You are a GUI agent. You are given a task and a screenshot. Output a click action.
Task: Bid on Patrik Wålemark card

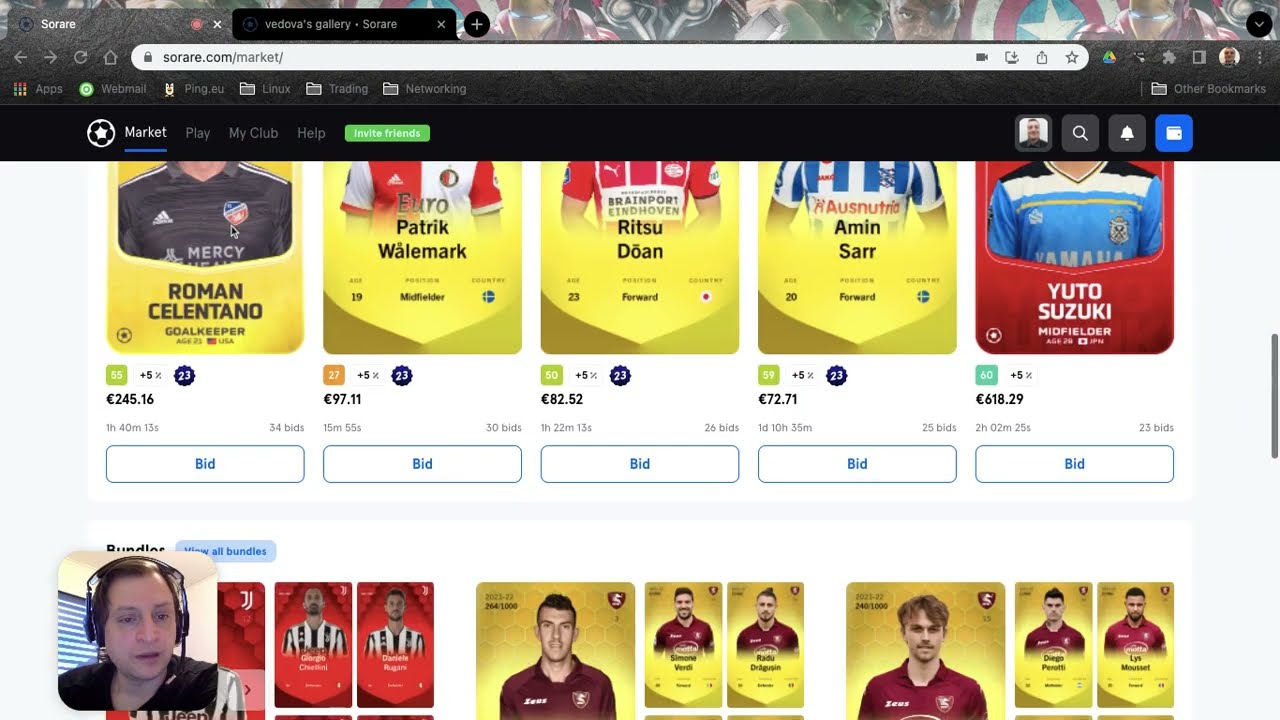click(422, 464)
